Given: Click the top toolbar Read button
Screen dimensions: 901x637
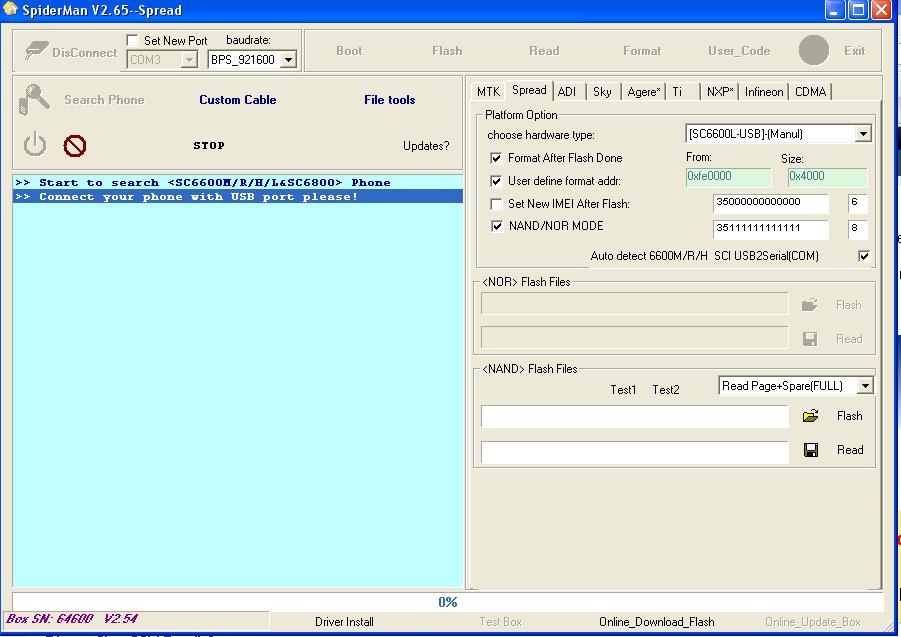Looking at the screenshot, I should coord(544,51).
